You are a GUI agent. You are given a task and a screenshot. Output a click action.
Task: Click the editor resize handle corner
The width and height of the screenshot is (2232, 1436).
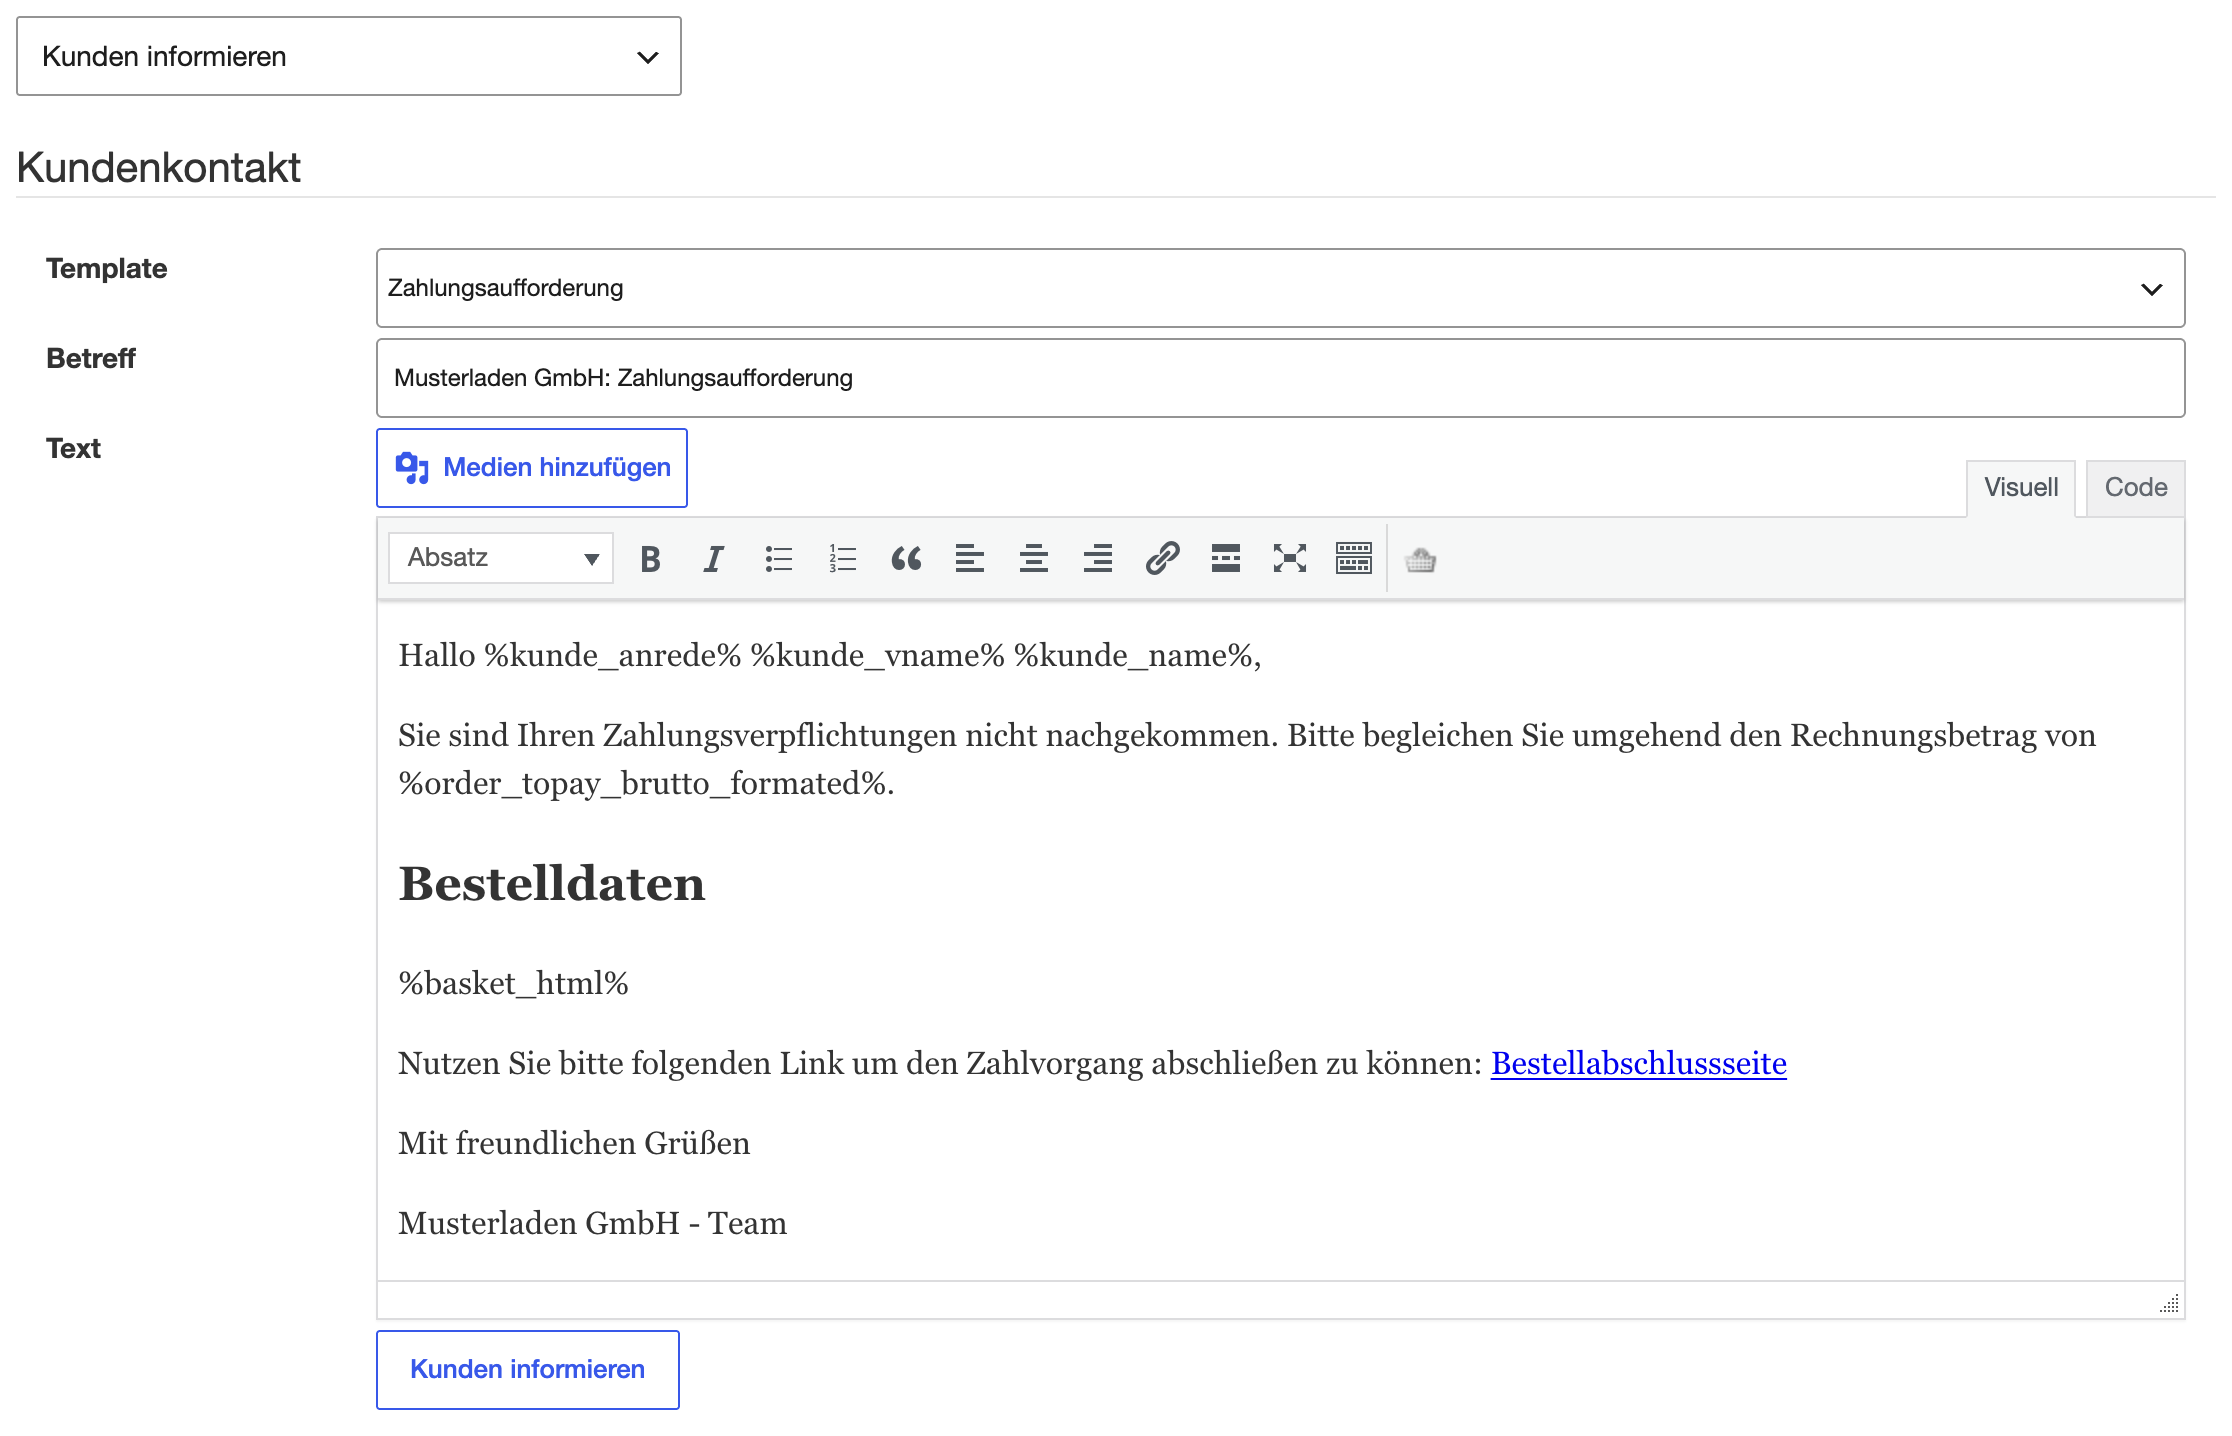pyautogui.click(x=2169, y=1303)
